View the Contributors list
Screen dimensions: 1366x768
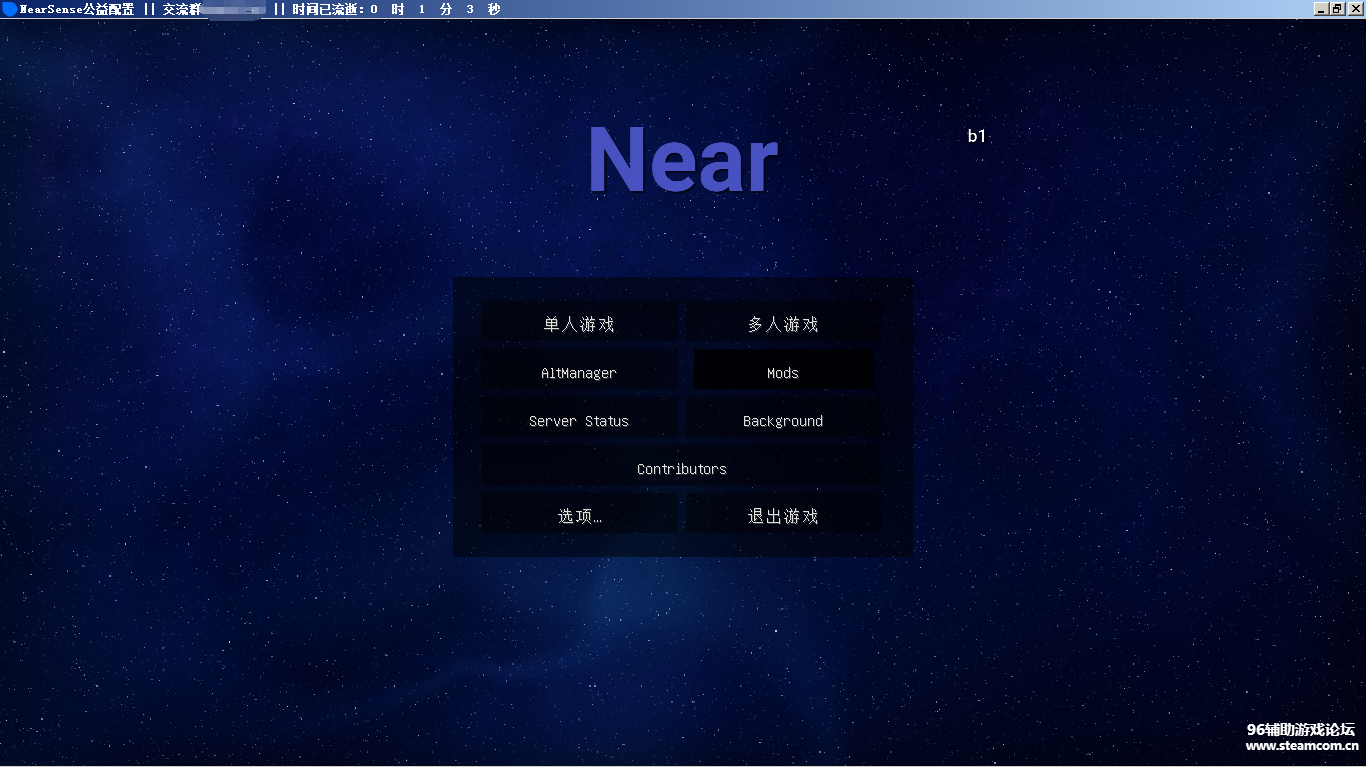(x=682, y=468)
